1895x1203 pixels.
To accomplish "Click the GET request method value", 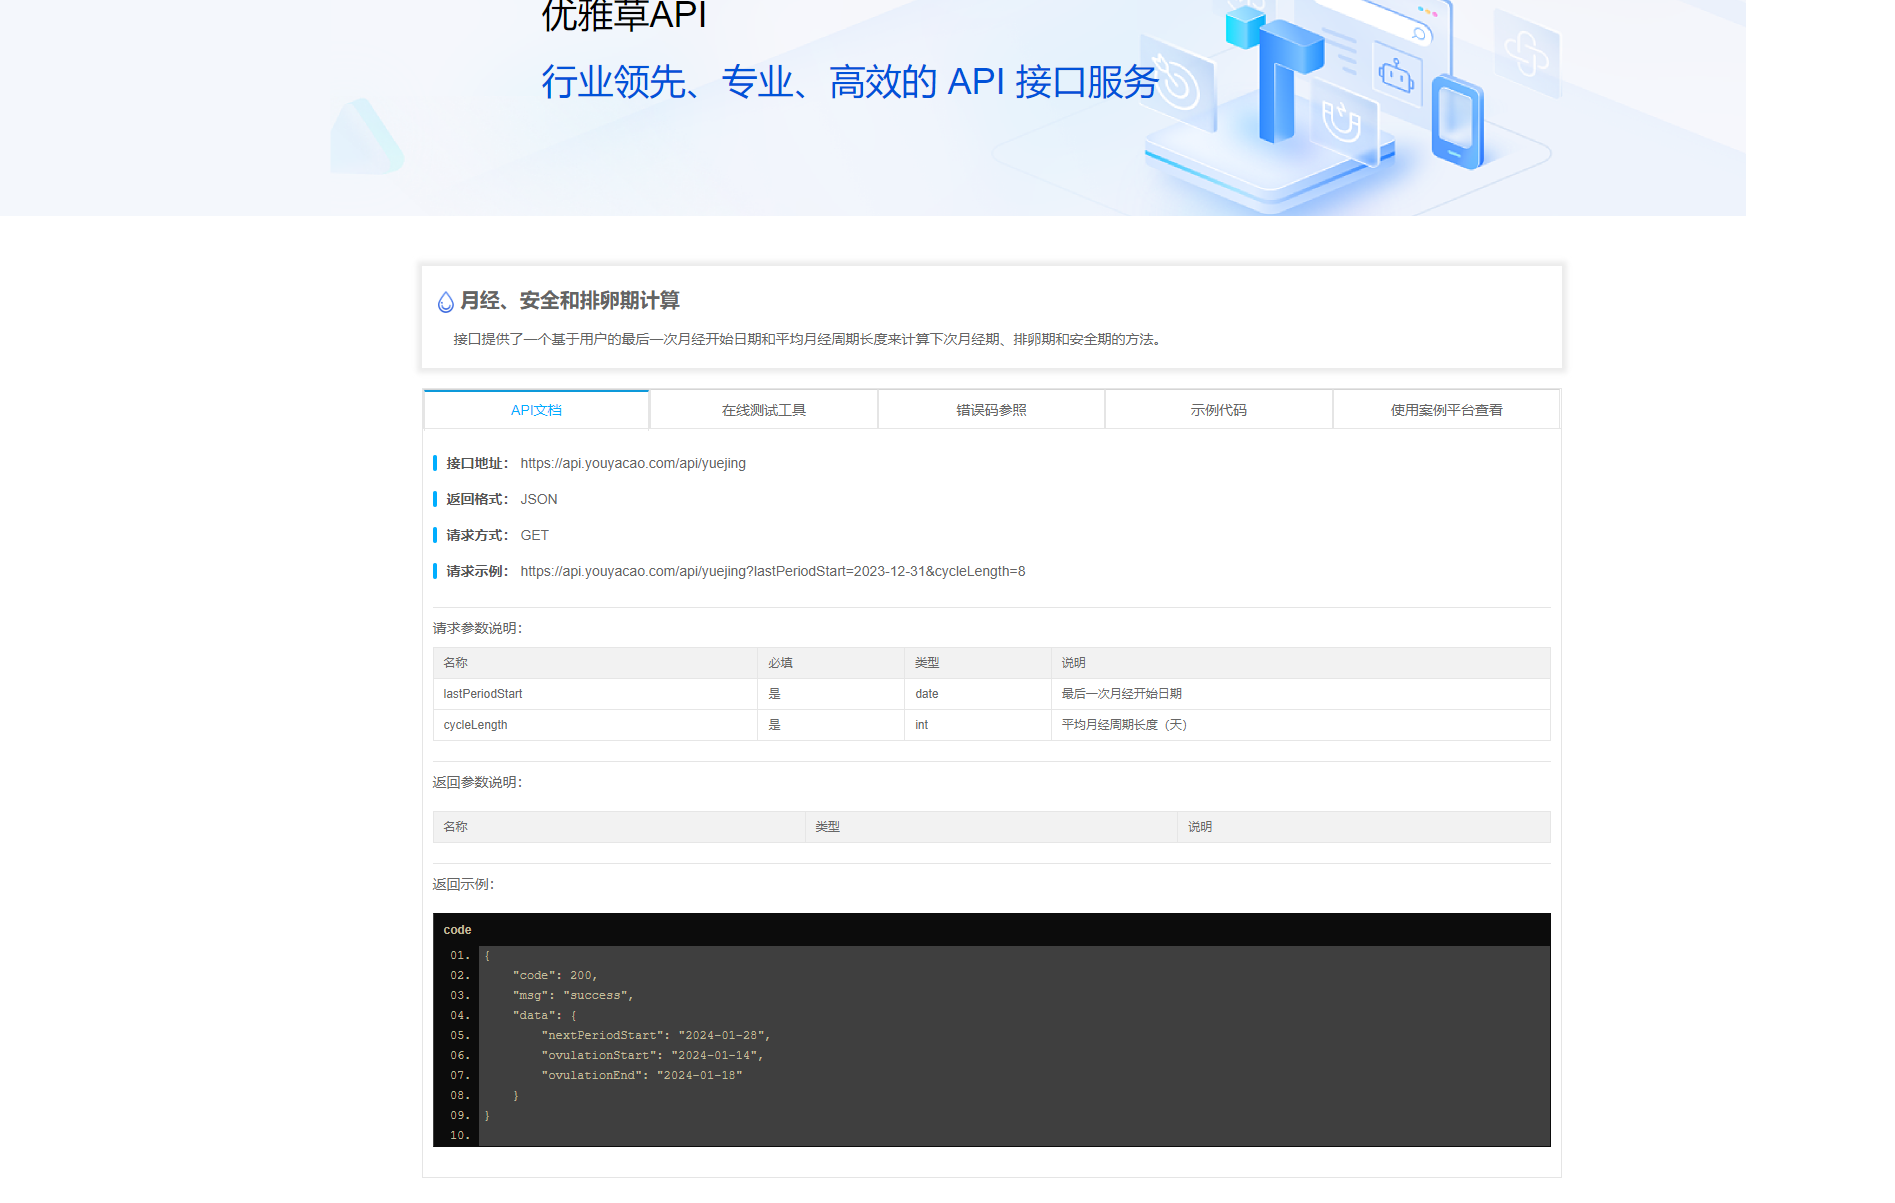I will click(534, 535).
